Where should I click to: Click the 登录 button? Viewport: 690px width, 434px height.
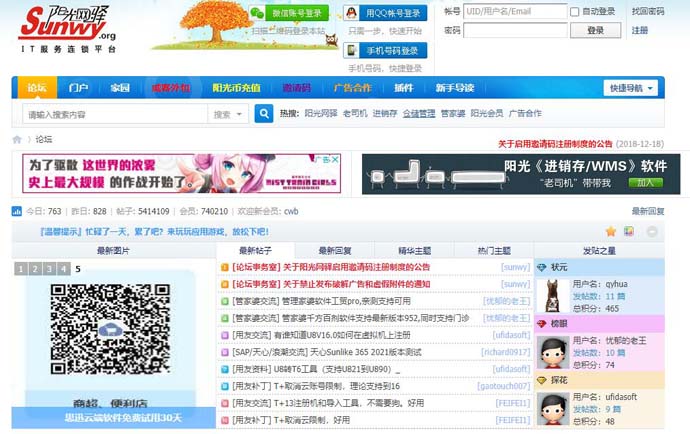[595, 31]
